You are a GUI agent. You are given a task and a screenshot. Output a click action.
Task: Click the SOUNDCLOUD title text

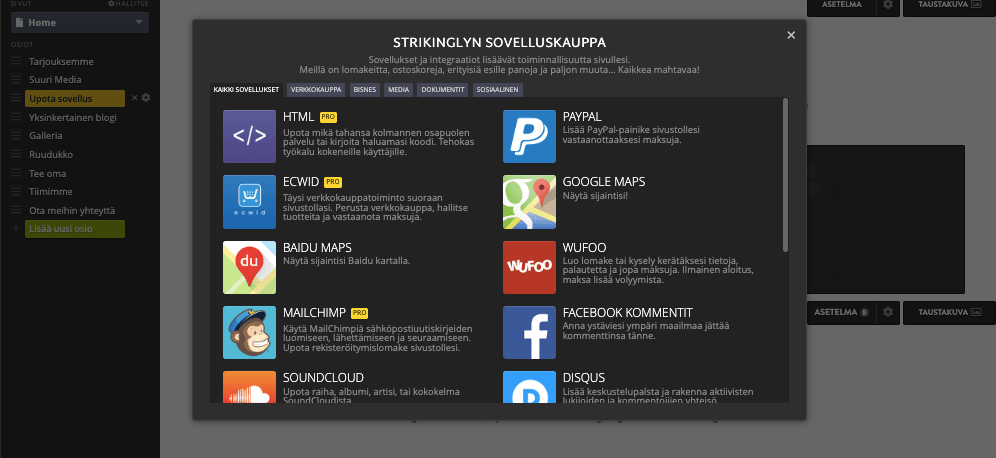(323, 378)
